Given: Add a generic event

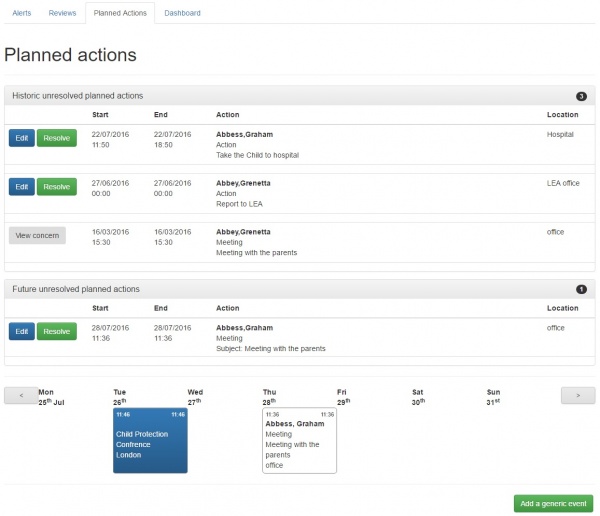Looking at the screenshot, I should pos(553,503).
